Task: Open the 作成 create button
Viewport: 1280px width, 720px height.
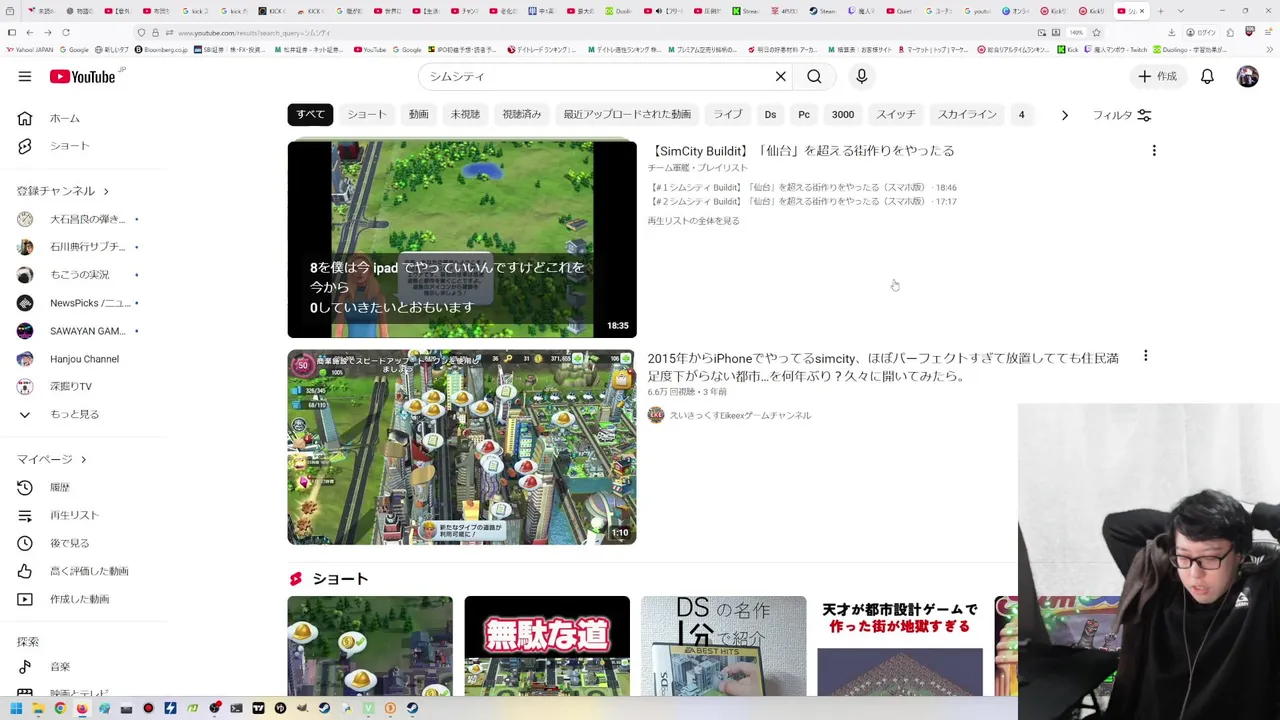Action: pos(1157,76)
